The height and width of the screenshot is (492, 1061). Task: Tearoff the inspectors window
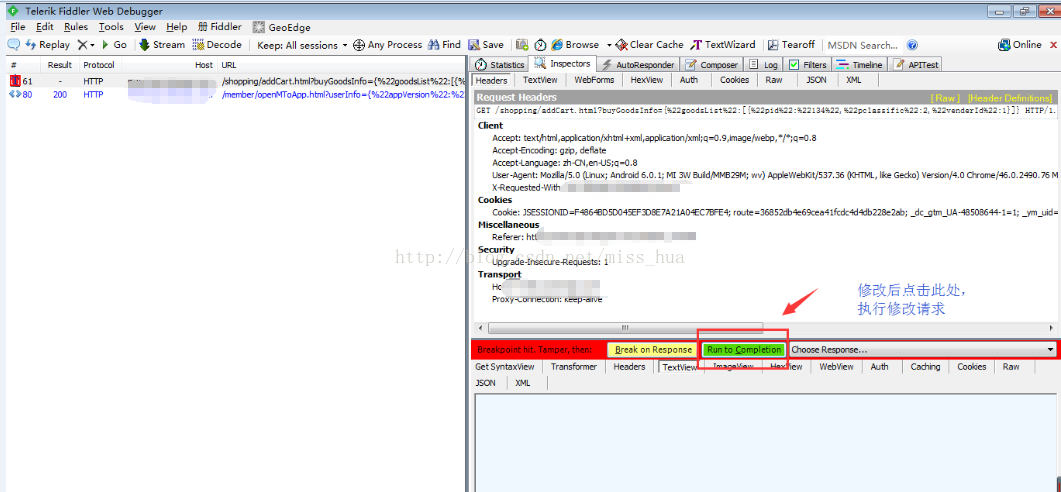(x=791, y=45)
